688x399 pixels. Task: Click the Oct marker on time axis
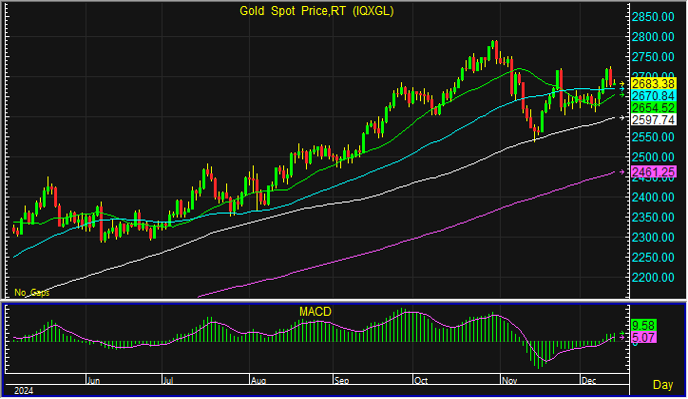(x=421, y=381)
